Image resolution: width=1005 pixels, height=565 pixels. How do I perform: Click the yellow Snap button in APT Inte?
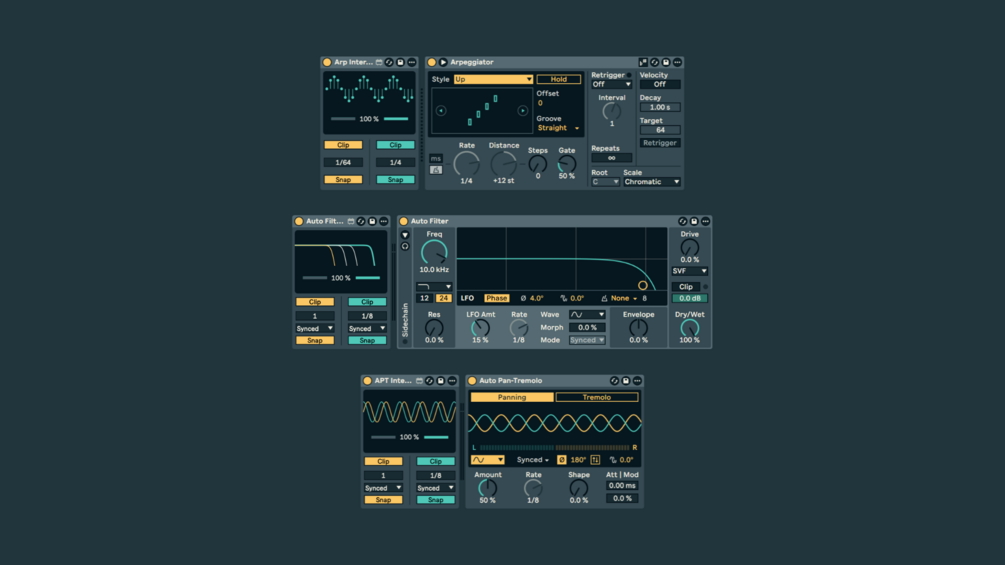[383, 500]
